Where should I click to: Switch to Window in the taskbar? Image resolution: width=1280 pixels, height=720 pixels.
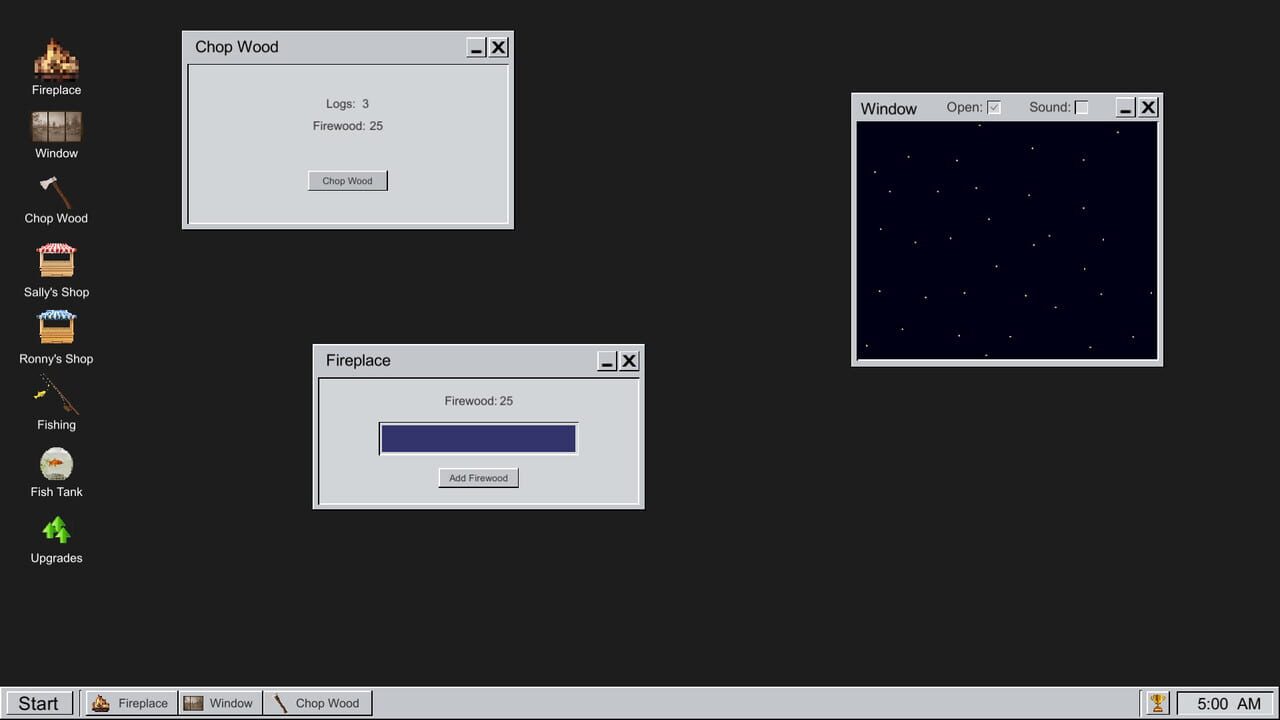220,703
